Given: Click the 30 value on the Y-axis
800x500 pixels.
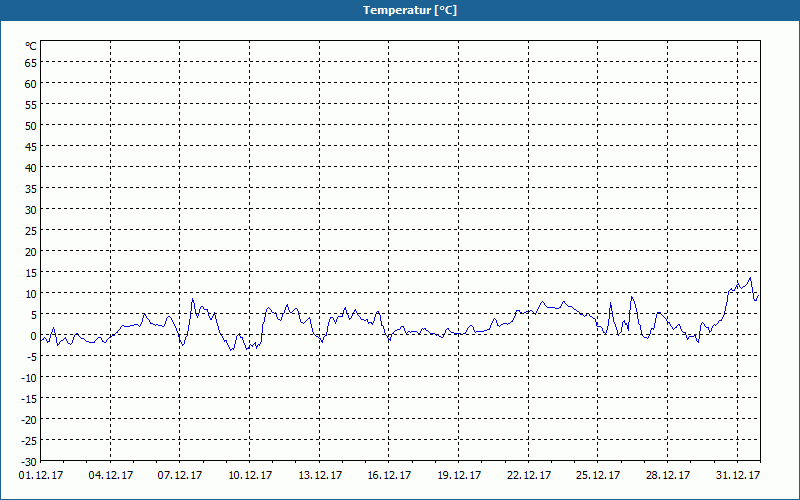Looking at the screenshot, I should click(x=31, y=210).
